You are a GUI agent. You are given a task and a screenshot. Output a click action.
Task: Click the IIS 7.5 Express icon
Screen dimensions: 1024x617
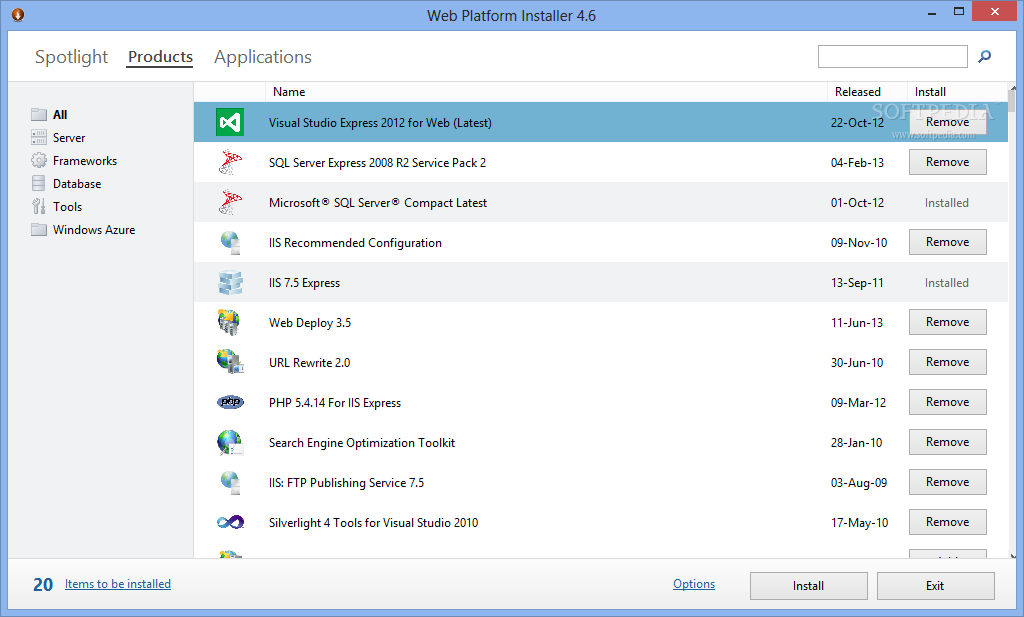(230, 283)
